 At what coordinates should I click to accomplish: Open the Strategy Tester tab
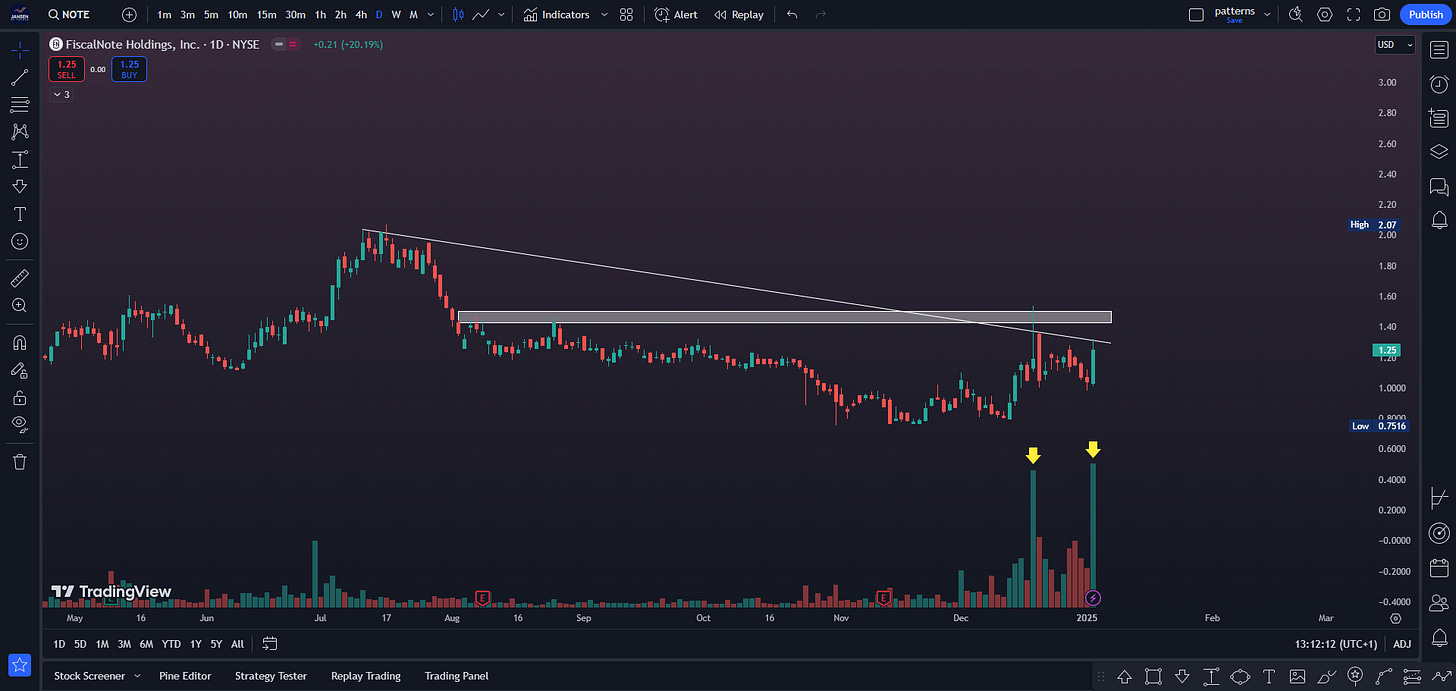click(271, 676)
